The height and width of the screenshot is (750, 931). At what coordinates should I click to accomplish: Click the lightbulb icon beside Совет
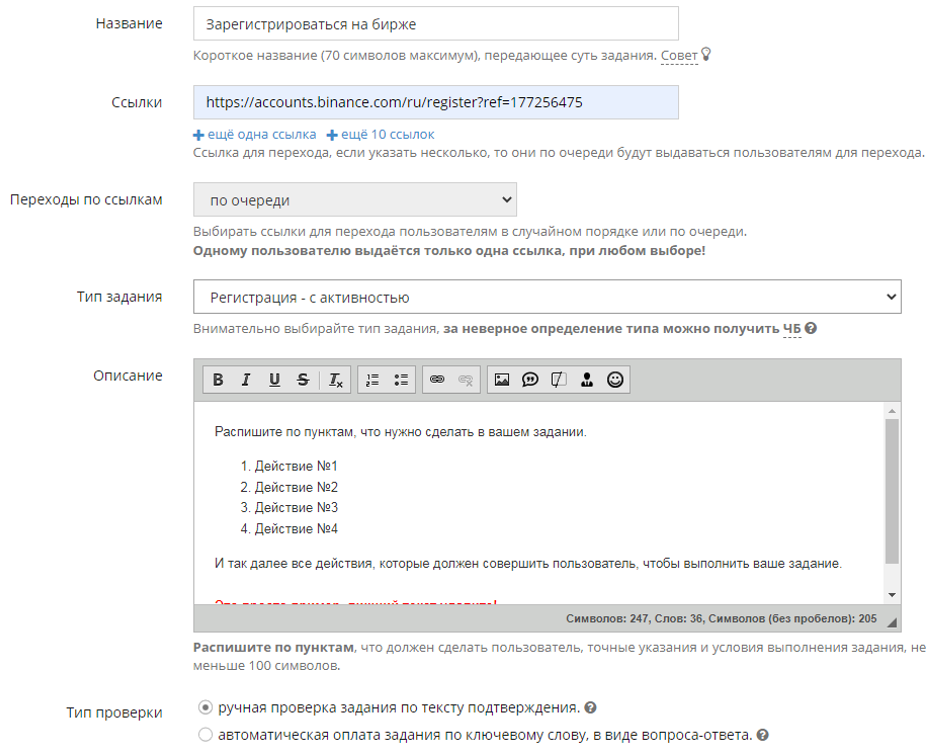pos(706,54)
